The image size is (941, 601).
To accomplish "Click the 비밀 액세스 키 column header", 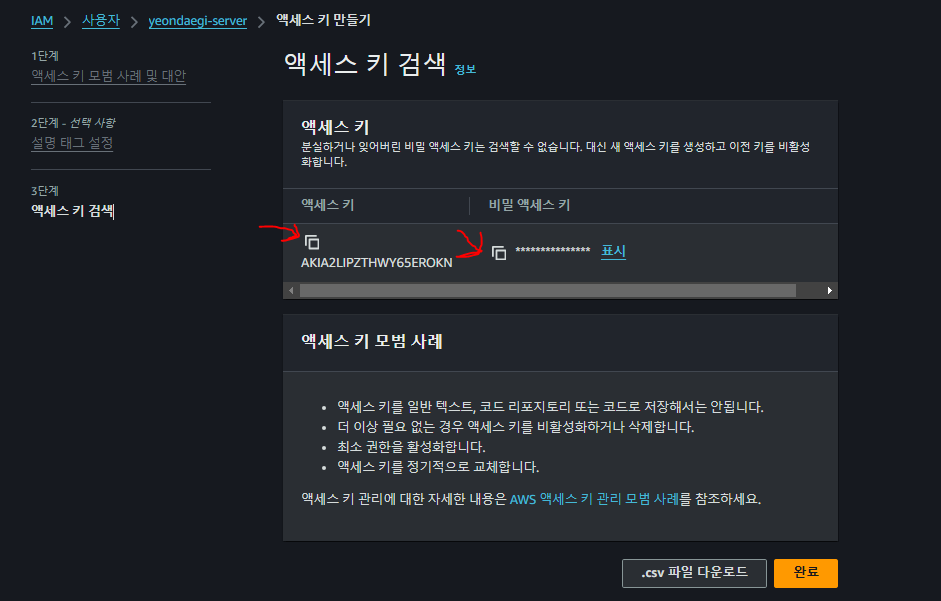I will (529, 205).
